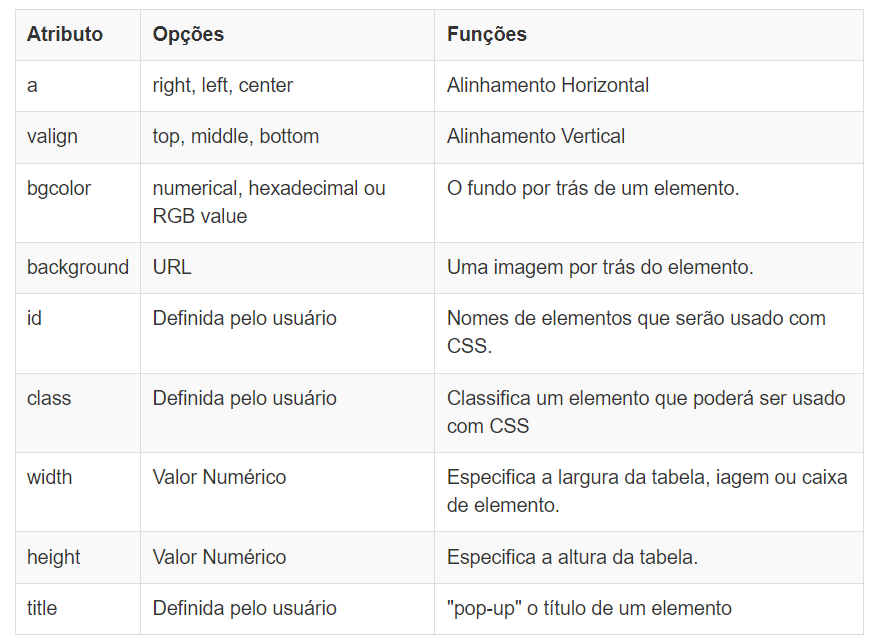Click the Atributo column header
The height and width of the screenshot is (643, 874).
pyautogui.click(x=65, y=34)
